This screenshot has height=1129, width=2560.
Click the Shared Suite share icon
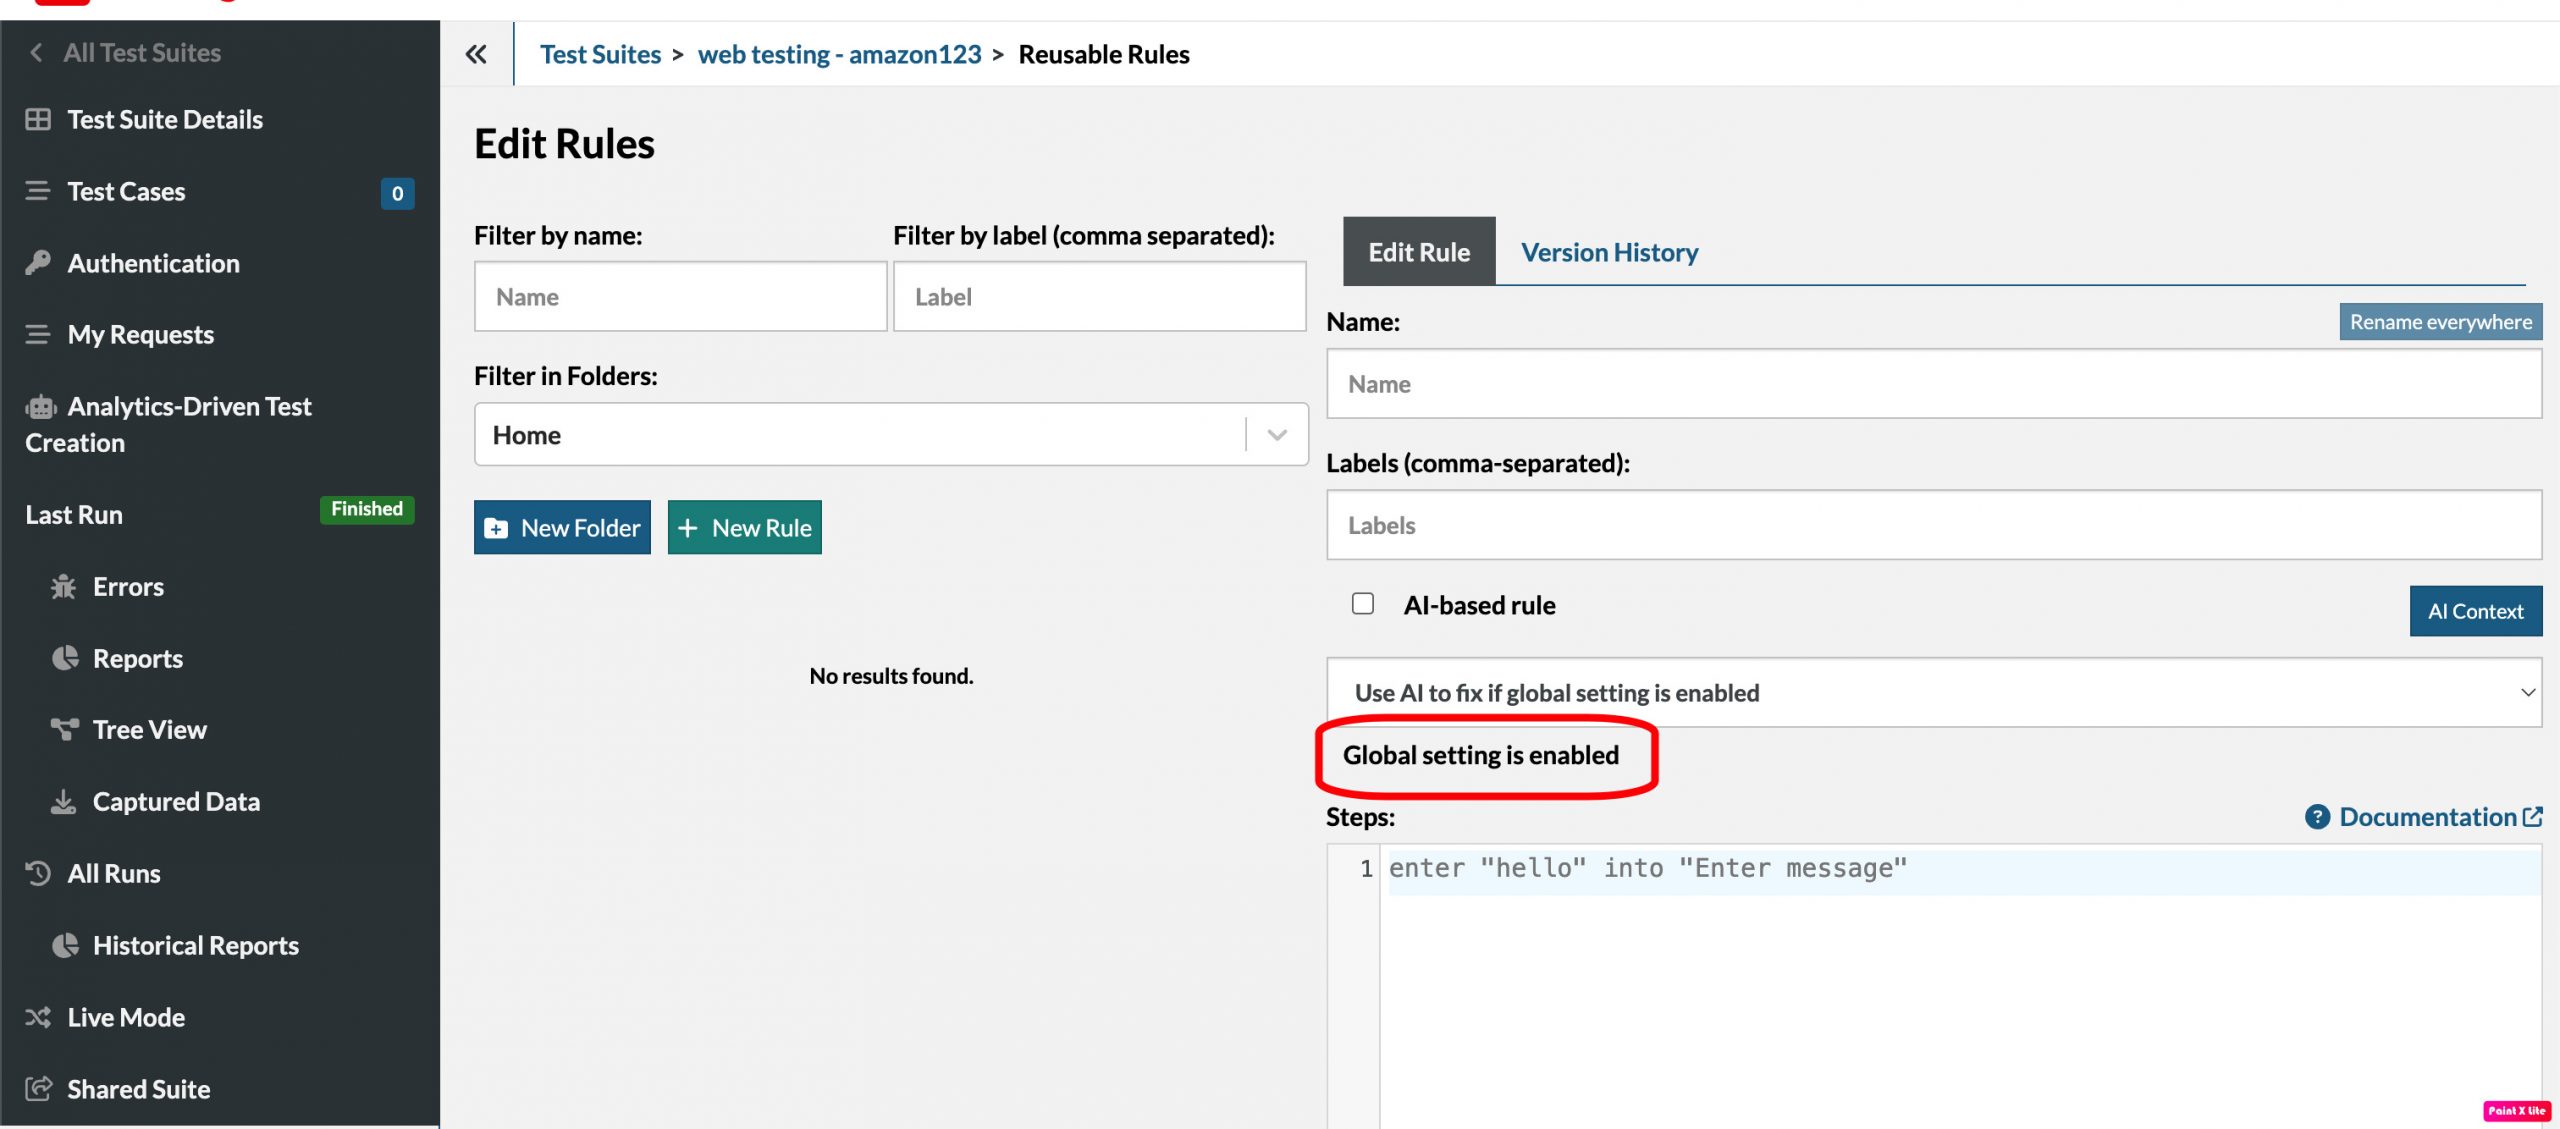[38, 1089]
